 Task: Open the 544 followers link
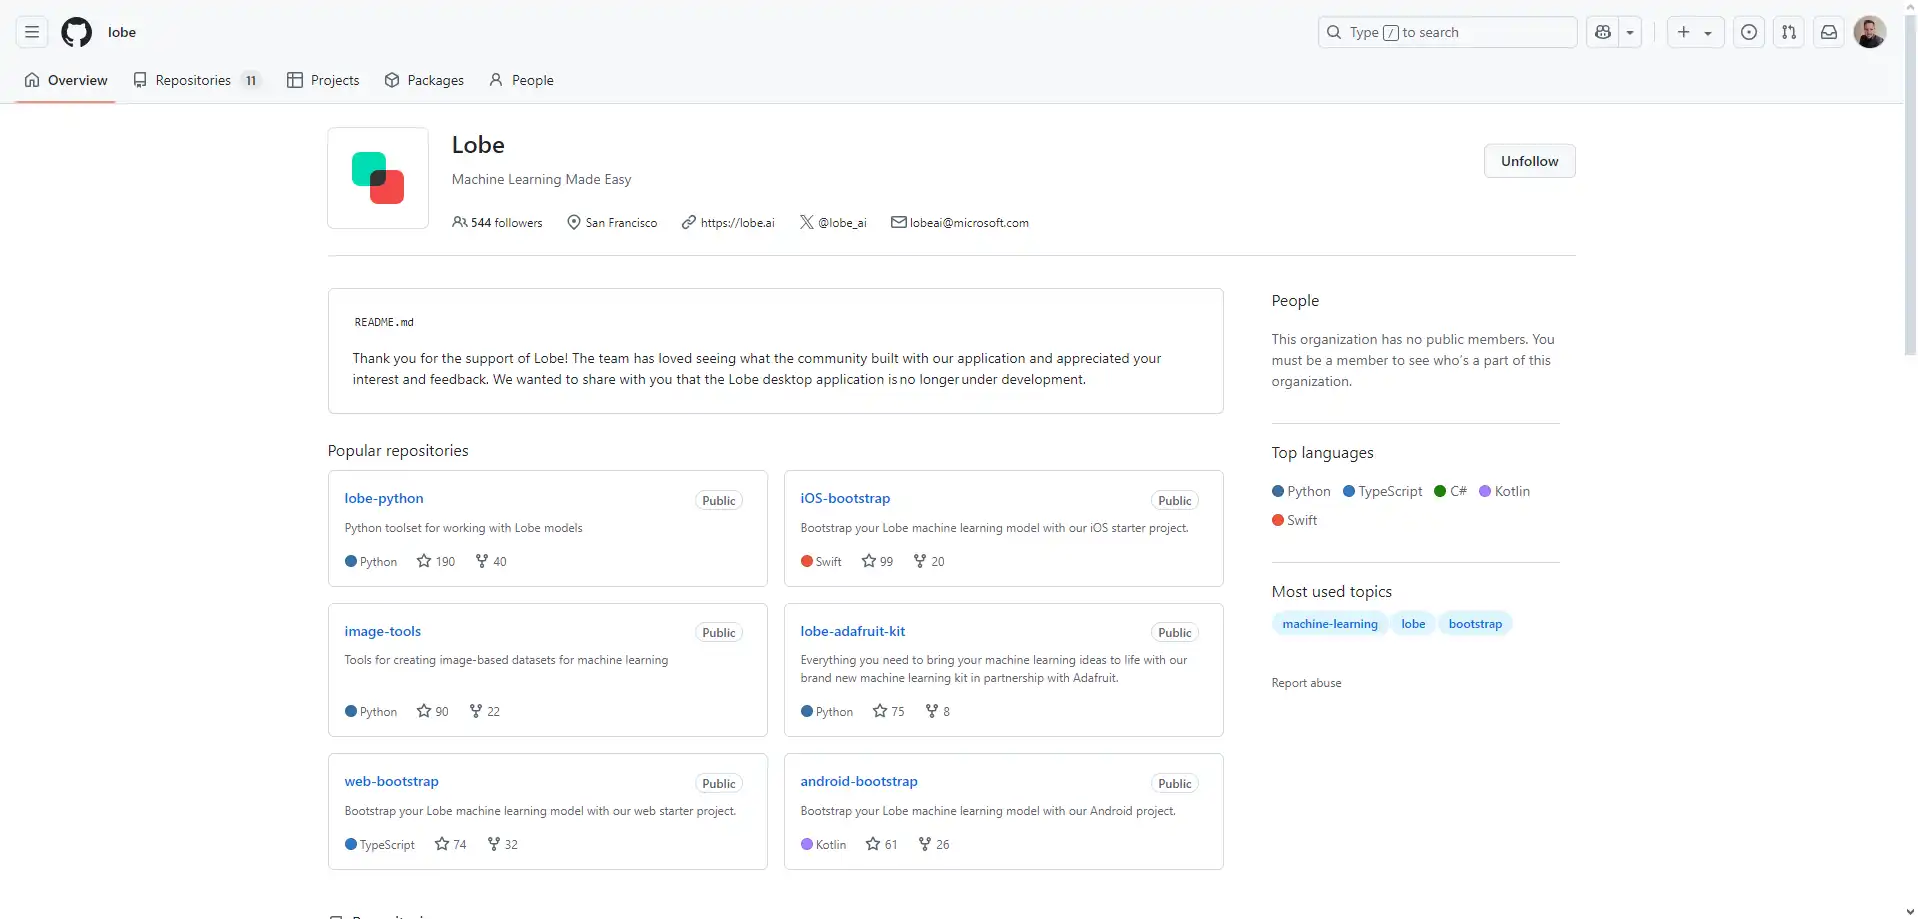pyautogui.click(x=497, y=223)
